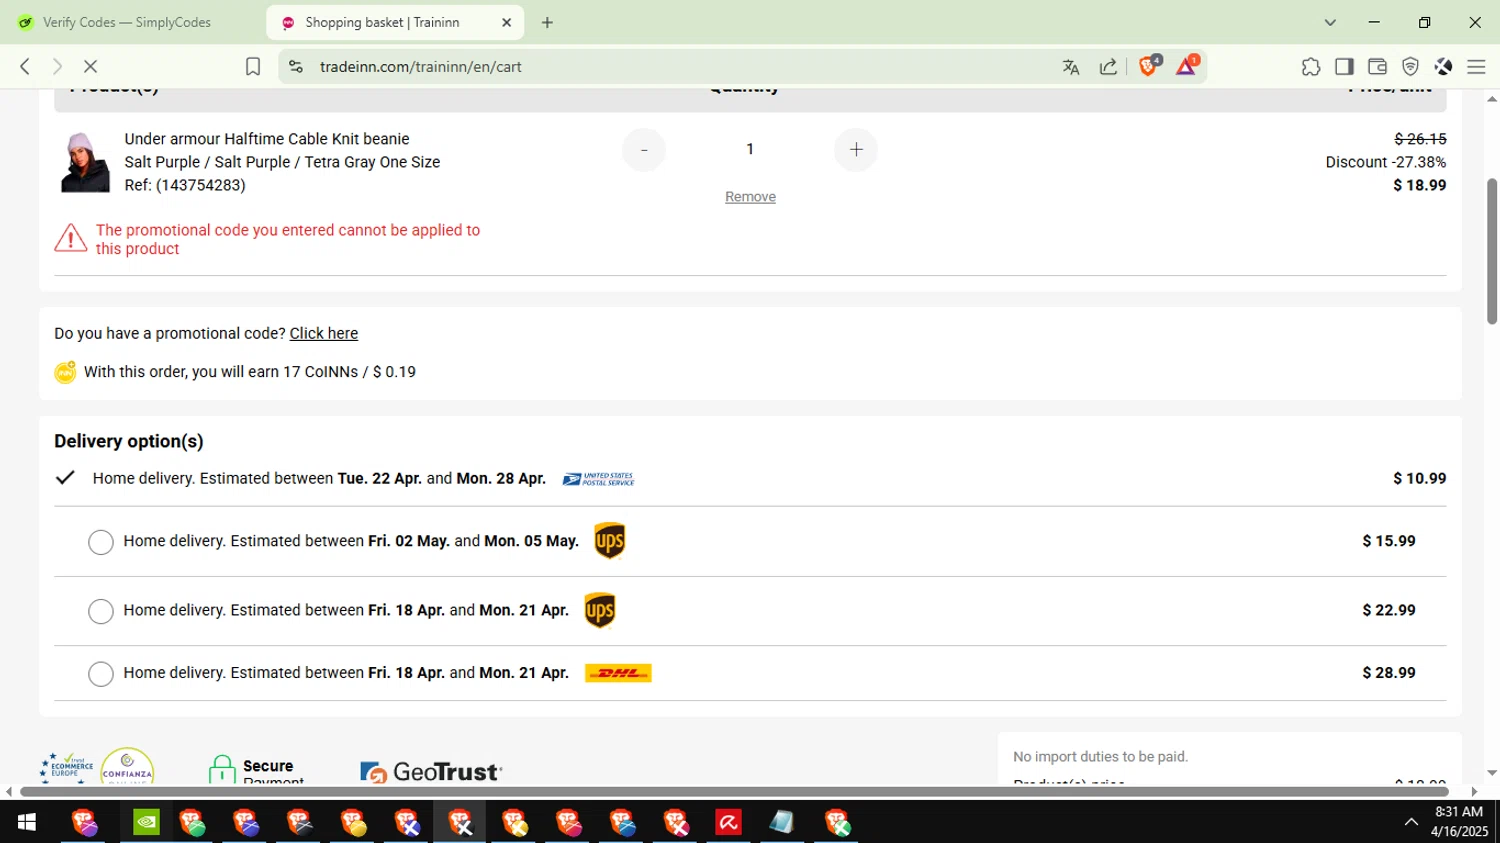
Task: Expand the tab search dropdown arrow
Action: click(x=1330, y=22)
